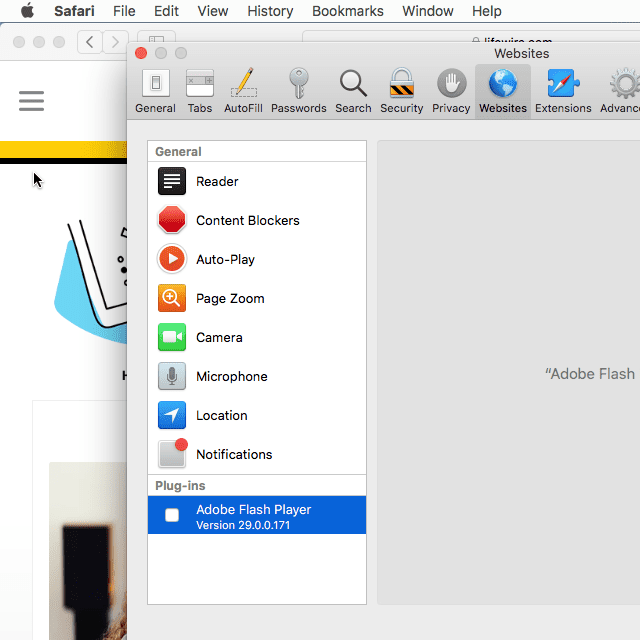Select the Auto-Play icon
This screenshot has height=640, width=640.
click(x=172, y=259)
